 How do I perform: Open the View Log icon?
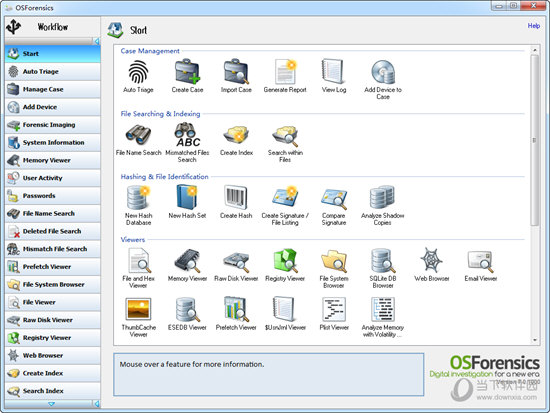click(x=334, y=72)
